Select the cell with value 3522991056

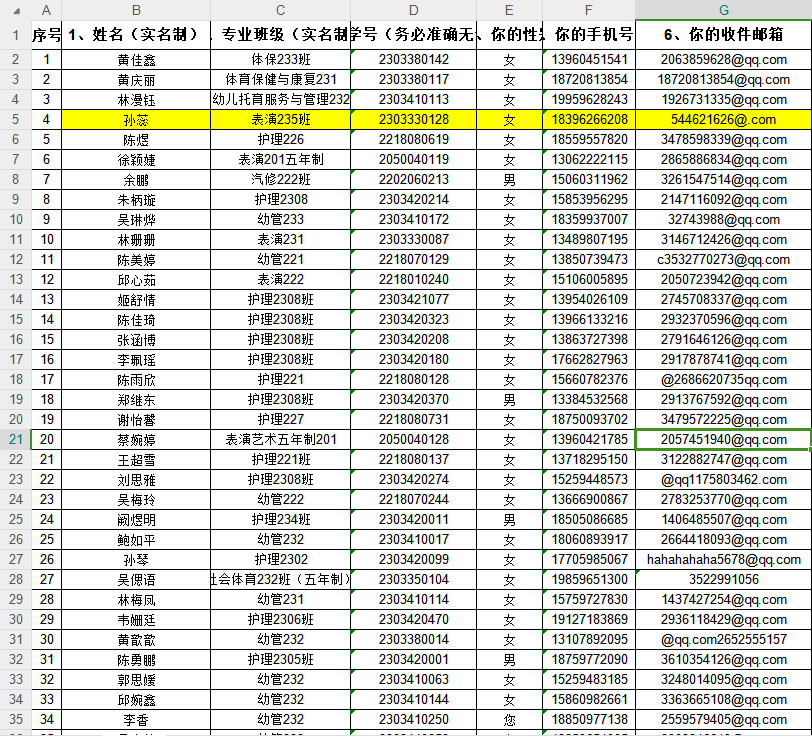723,579
